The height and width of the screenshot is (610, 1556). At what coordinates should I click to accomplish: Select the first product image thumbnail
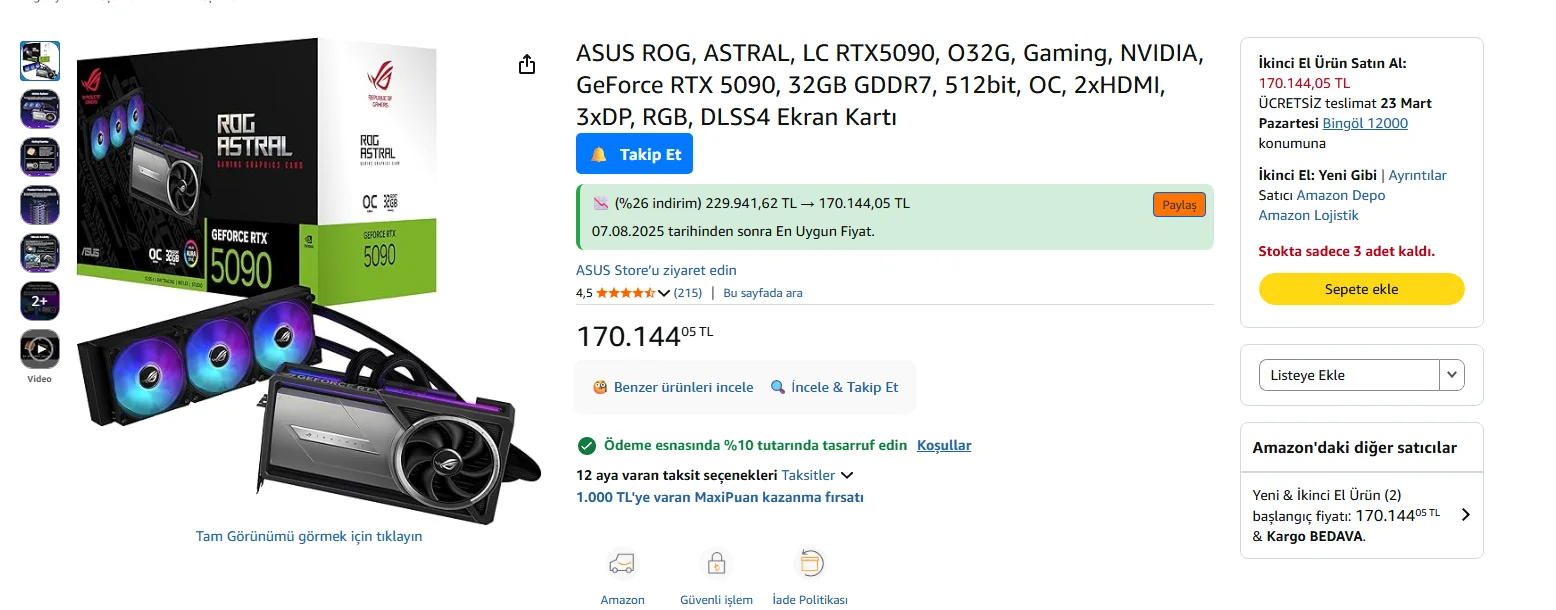pos(40,61)
